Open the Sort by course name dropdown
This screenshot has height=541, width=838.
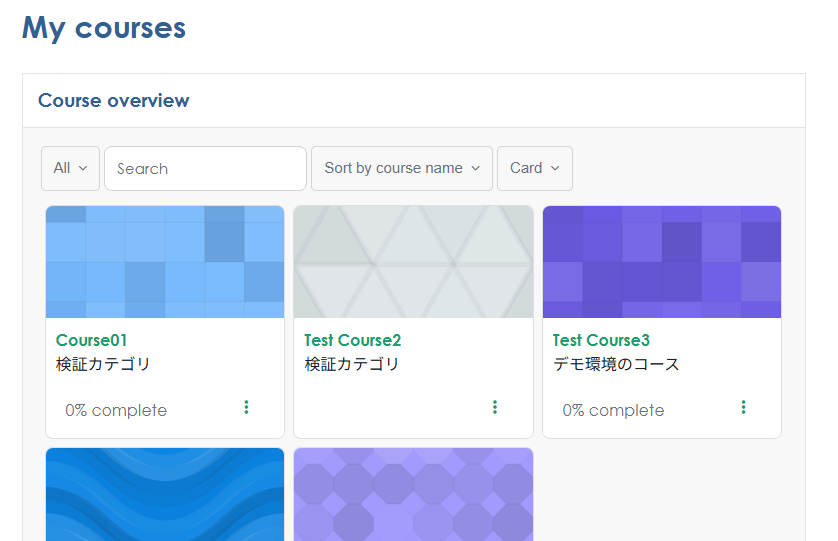pyautogui.click(x=402, y=168)
